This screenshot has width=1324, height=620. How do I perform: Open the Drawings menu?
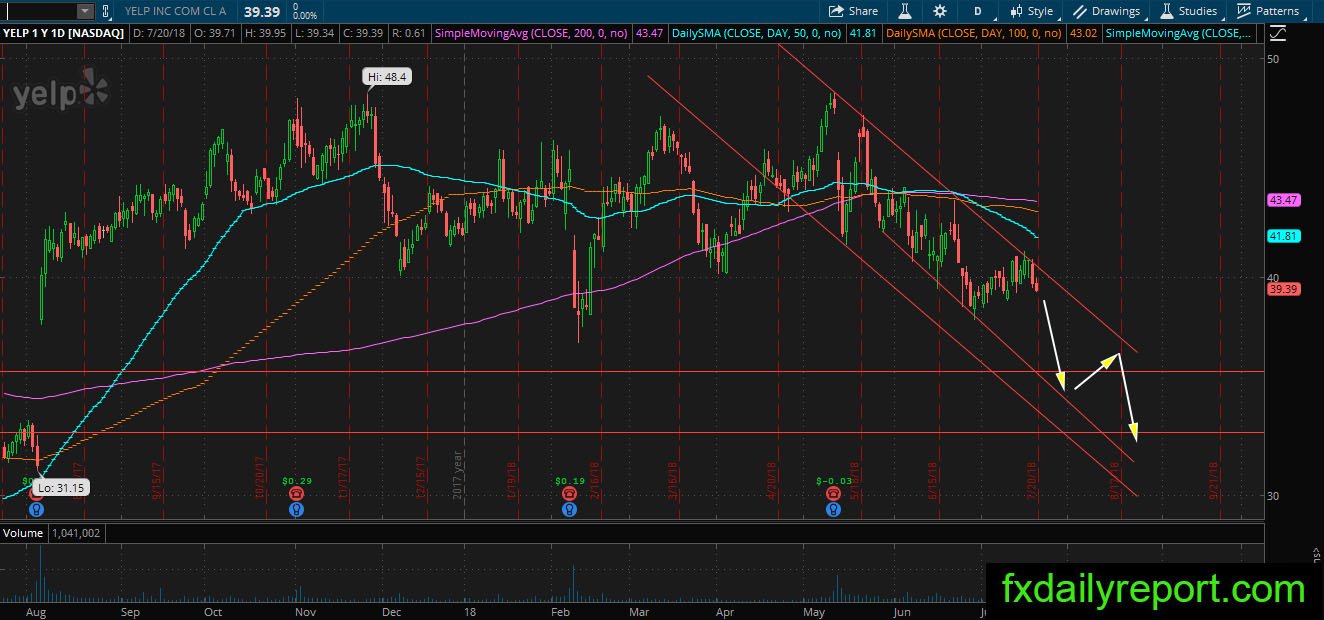click(1106, 11)
